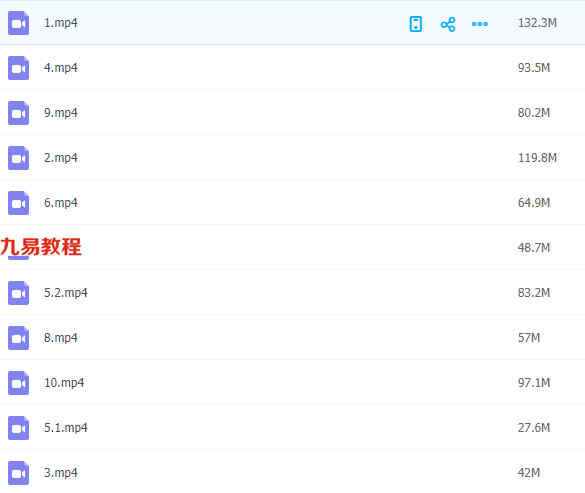Select the 10.mp4 file name
Viewport: 585px width, 493px height.
[x=64, y=383]
